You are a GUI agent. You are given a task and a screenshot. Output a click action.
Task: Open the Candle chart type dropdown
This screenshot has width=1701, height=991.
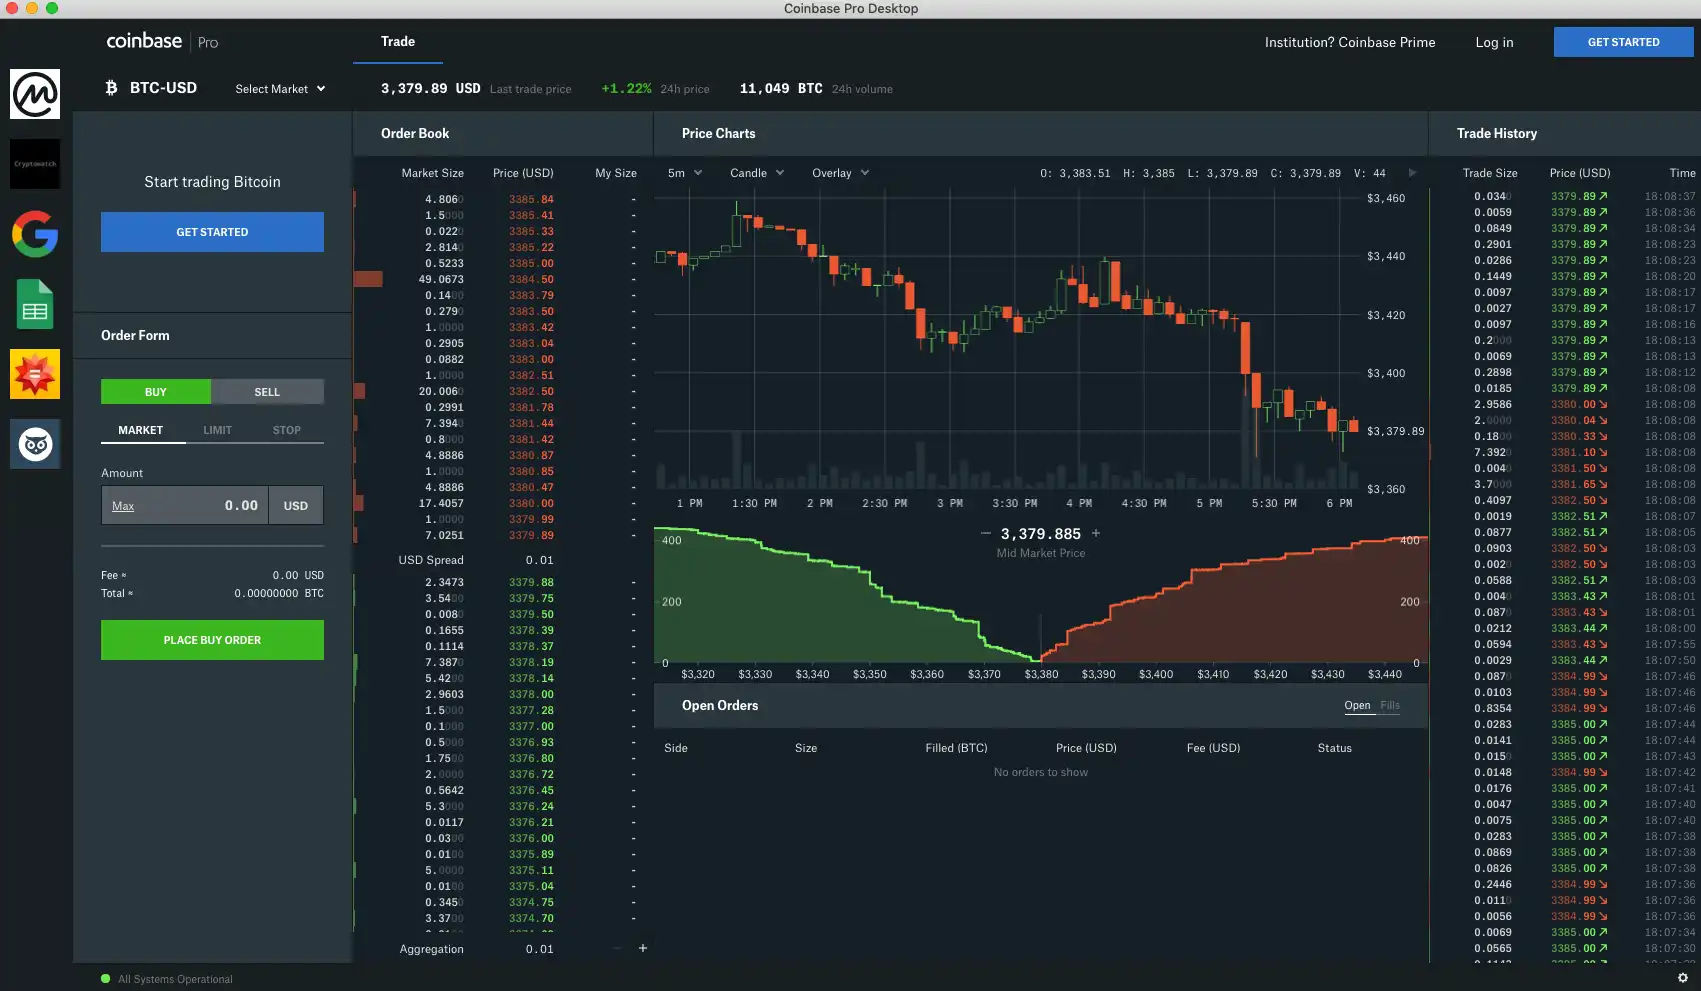pos(757,173)
